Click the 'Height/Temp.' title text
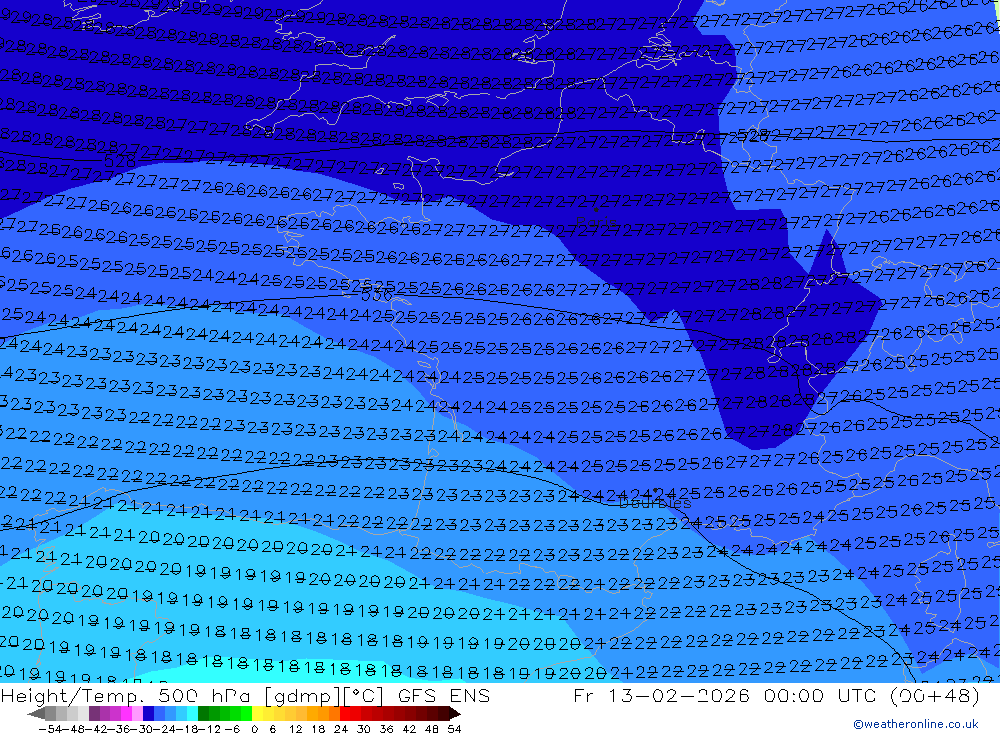 point(71,696)
